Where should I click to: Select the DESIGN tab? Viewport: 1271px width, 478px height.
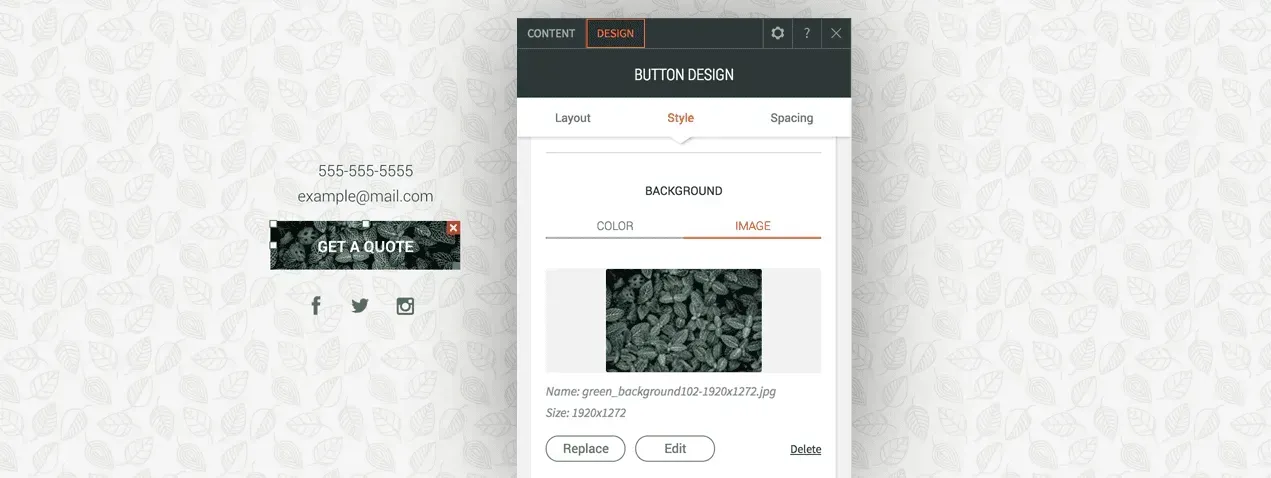coord(616,33)
